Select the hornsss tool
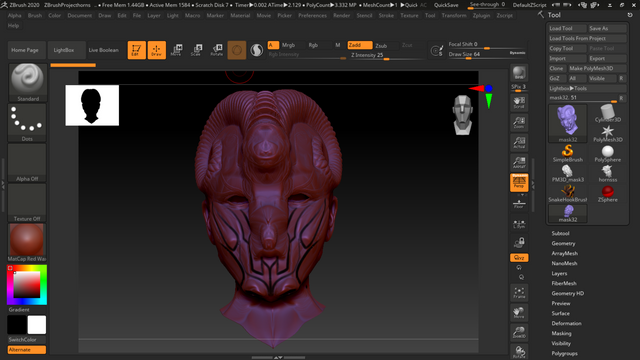This screenshot has height=360, width=640. pyautogui.click(x=607, y=173)
